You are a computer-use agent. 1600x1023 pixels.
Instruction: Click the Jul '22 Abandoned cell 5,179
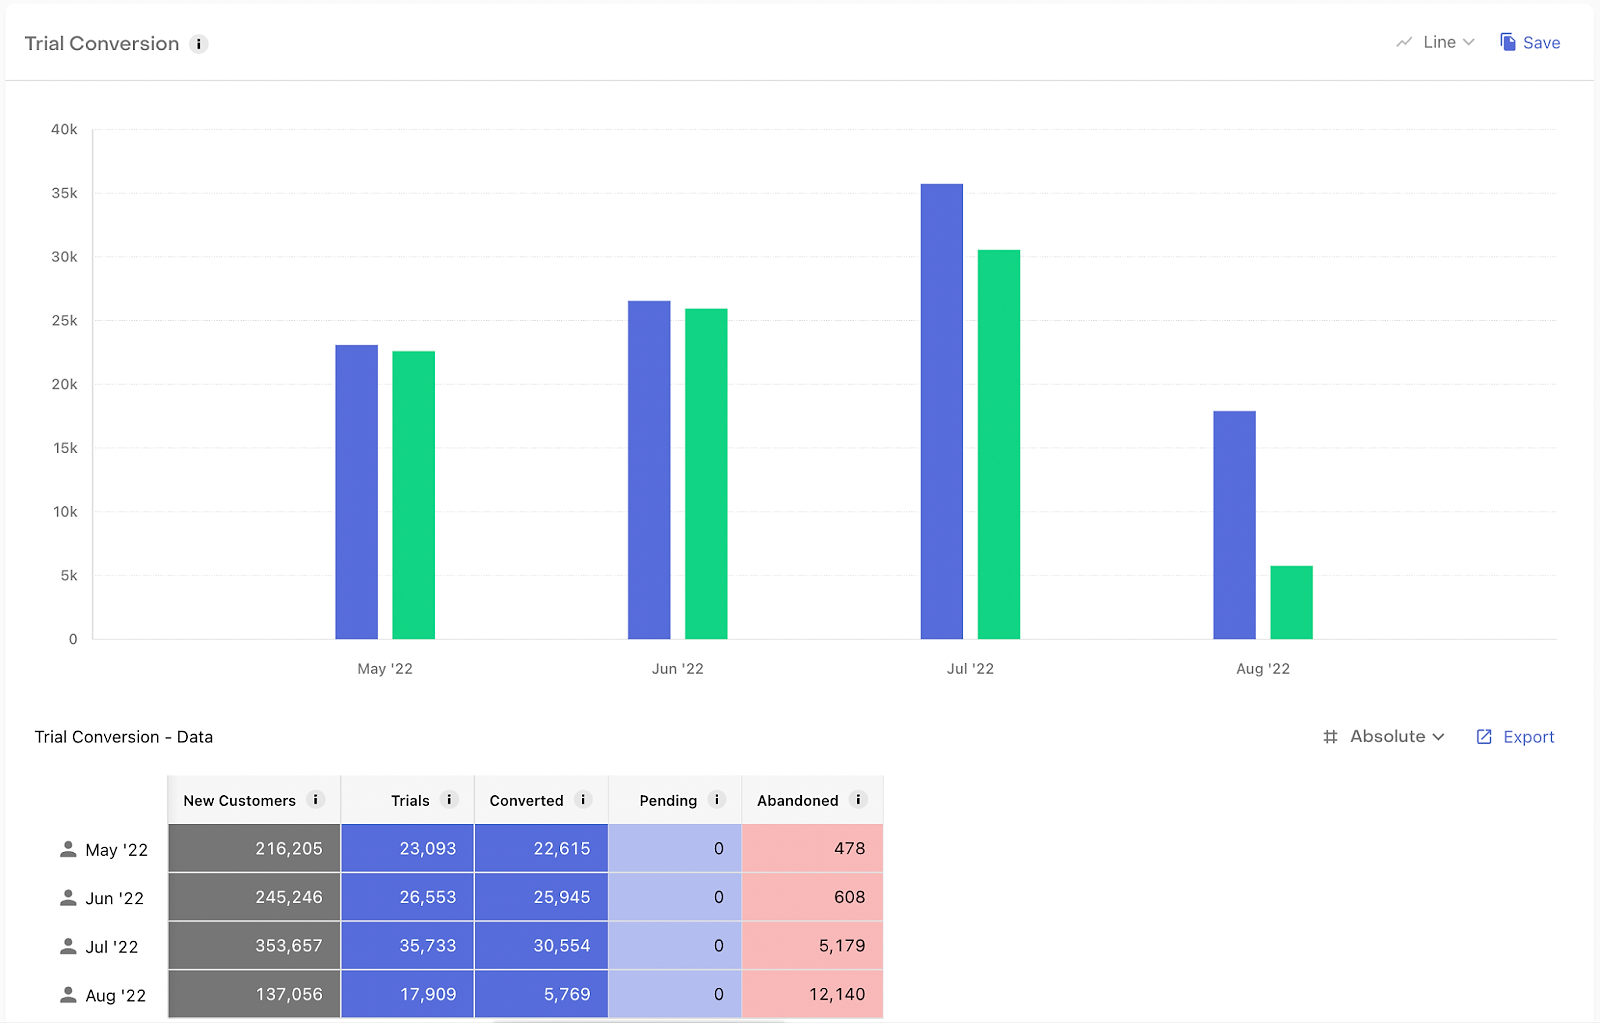(812, 946)
